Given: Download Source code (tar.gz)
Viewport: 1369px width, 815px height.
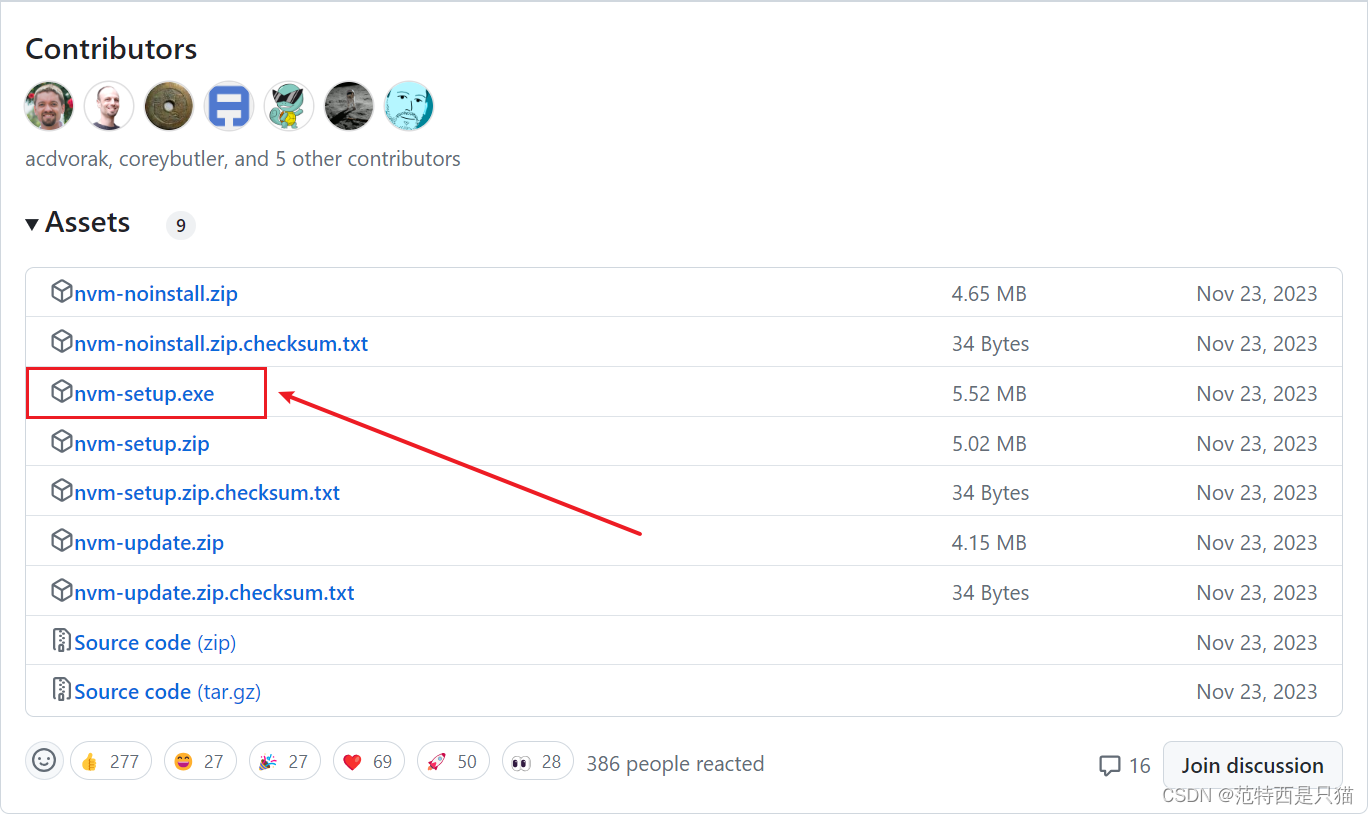Looking at the screenshot, I should coord(168,692).
